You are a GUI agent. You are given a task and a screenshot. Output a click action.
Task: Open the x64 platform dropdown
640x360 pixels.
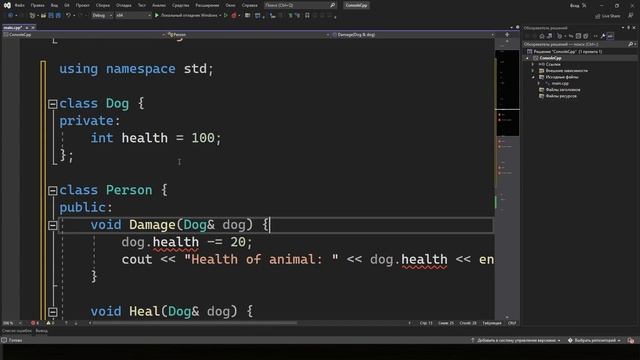click(x=133, y=16)
